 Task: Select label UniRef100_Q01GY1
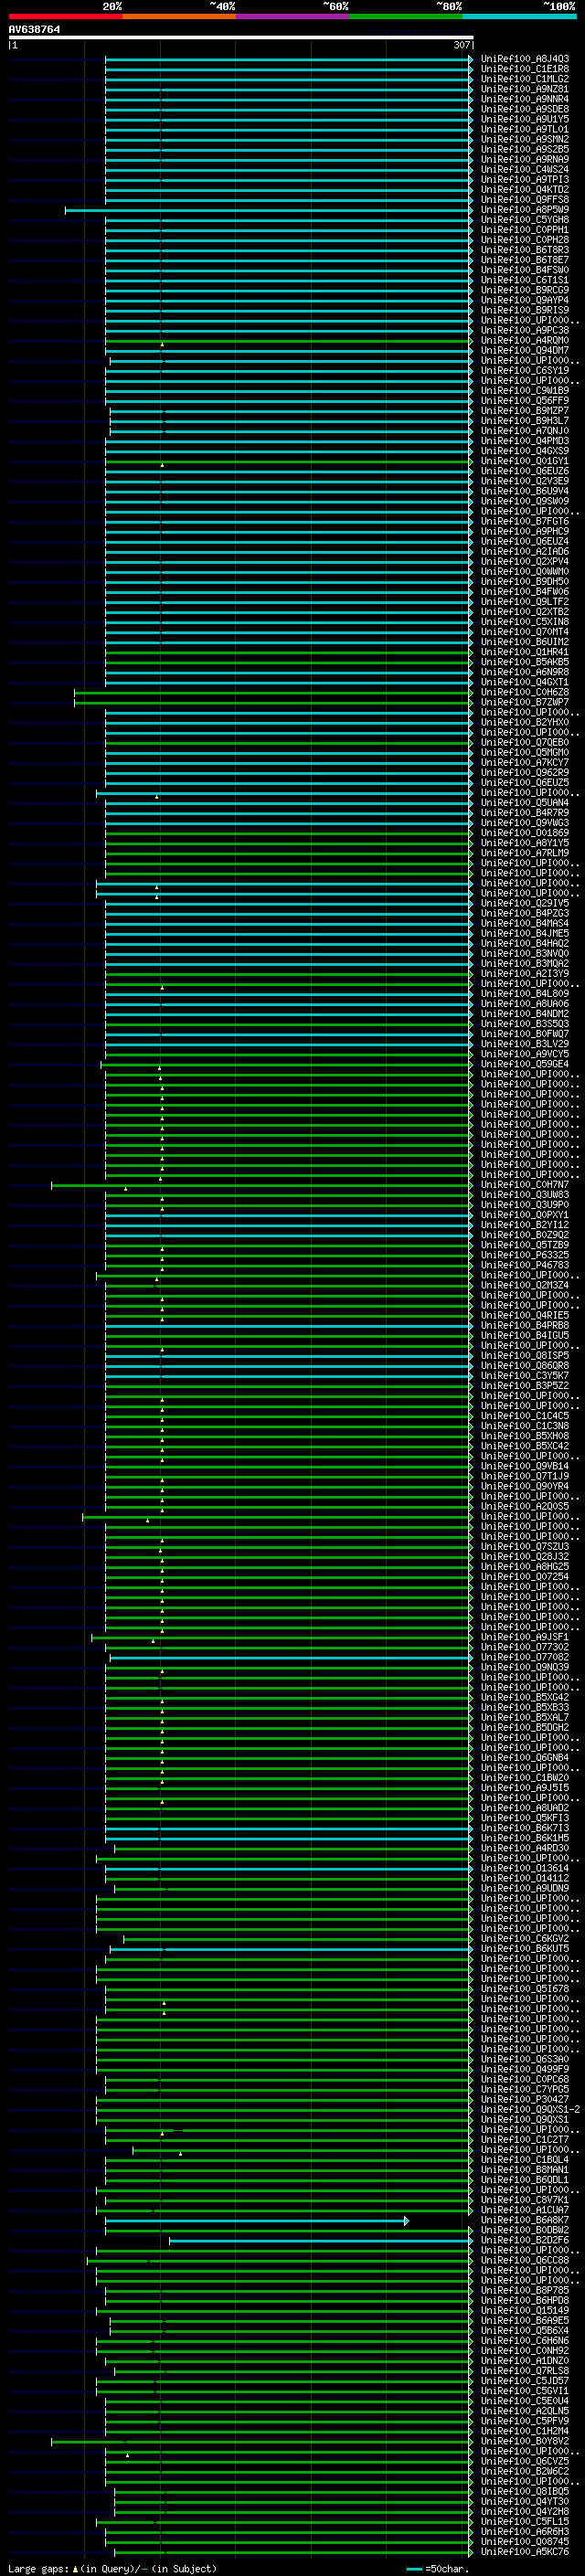(x=524, y=461)
